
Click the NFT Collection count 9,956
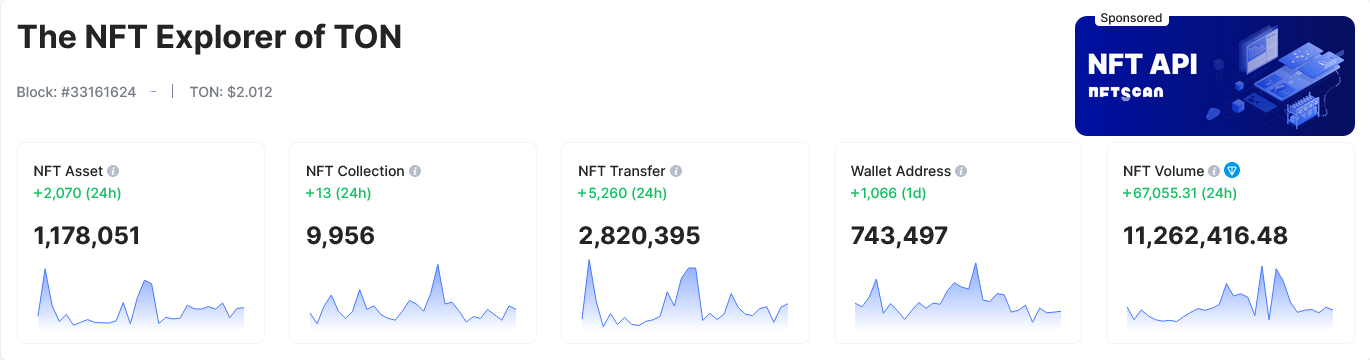click(x=340, y=236)
